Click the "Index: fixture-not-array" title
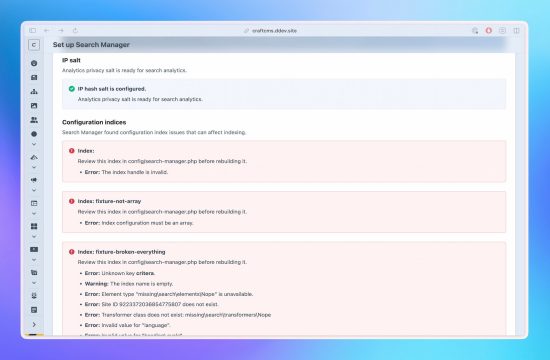Screen dimensions: 550x360 (x=109, y=201)
